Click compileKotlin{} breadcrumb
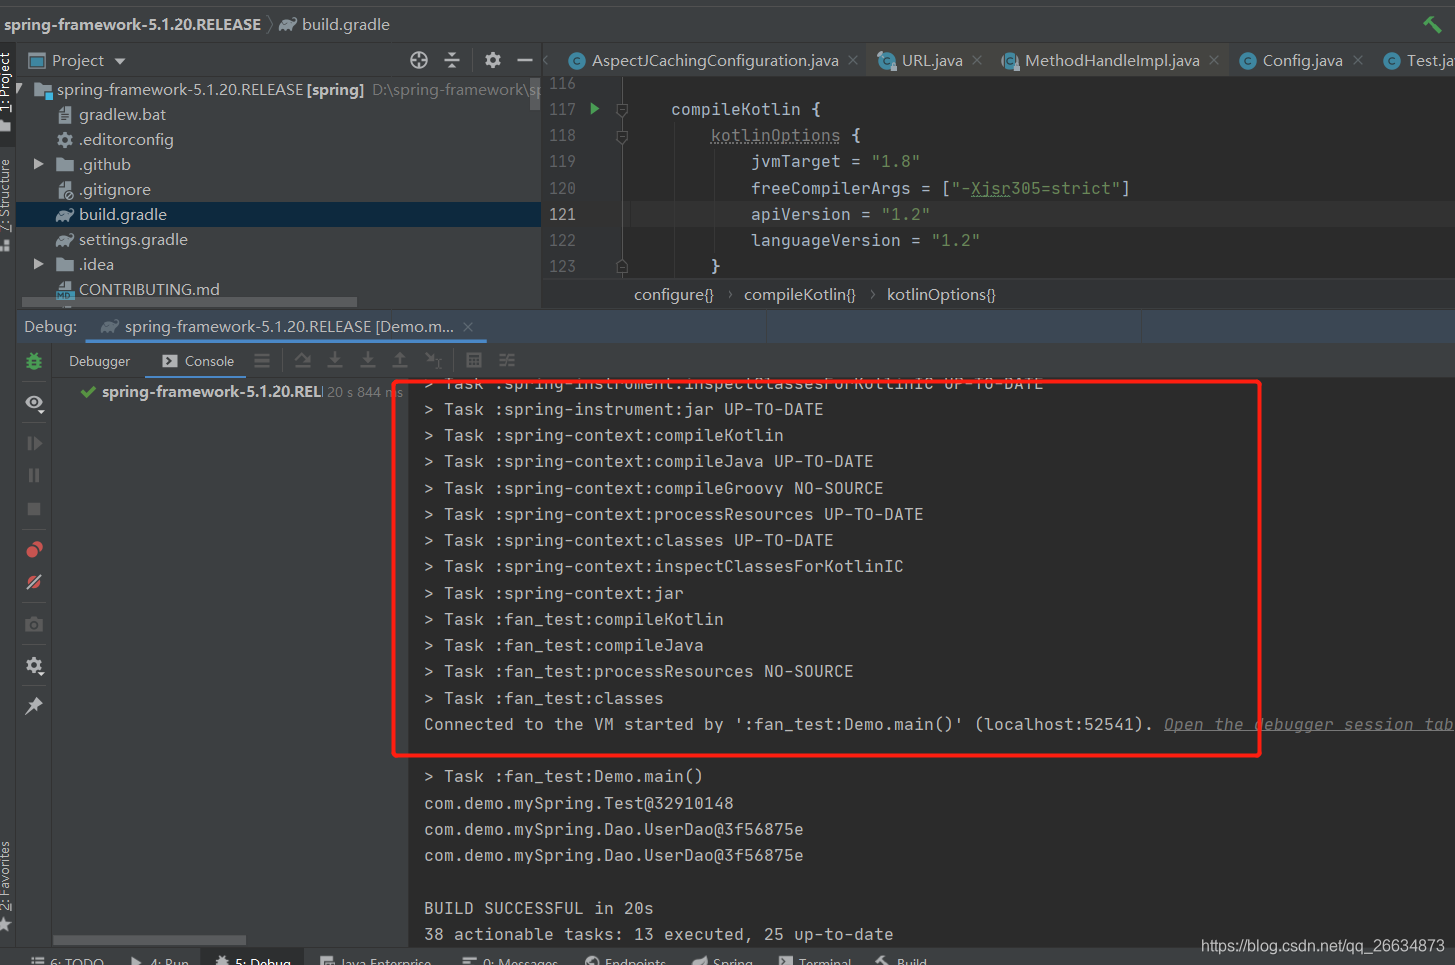 (x=800, y=295)
